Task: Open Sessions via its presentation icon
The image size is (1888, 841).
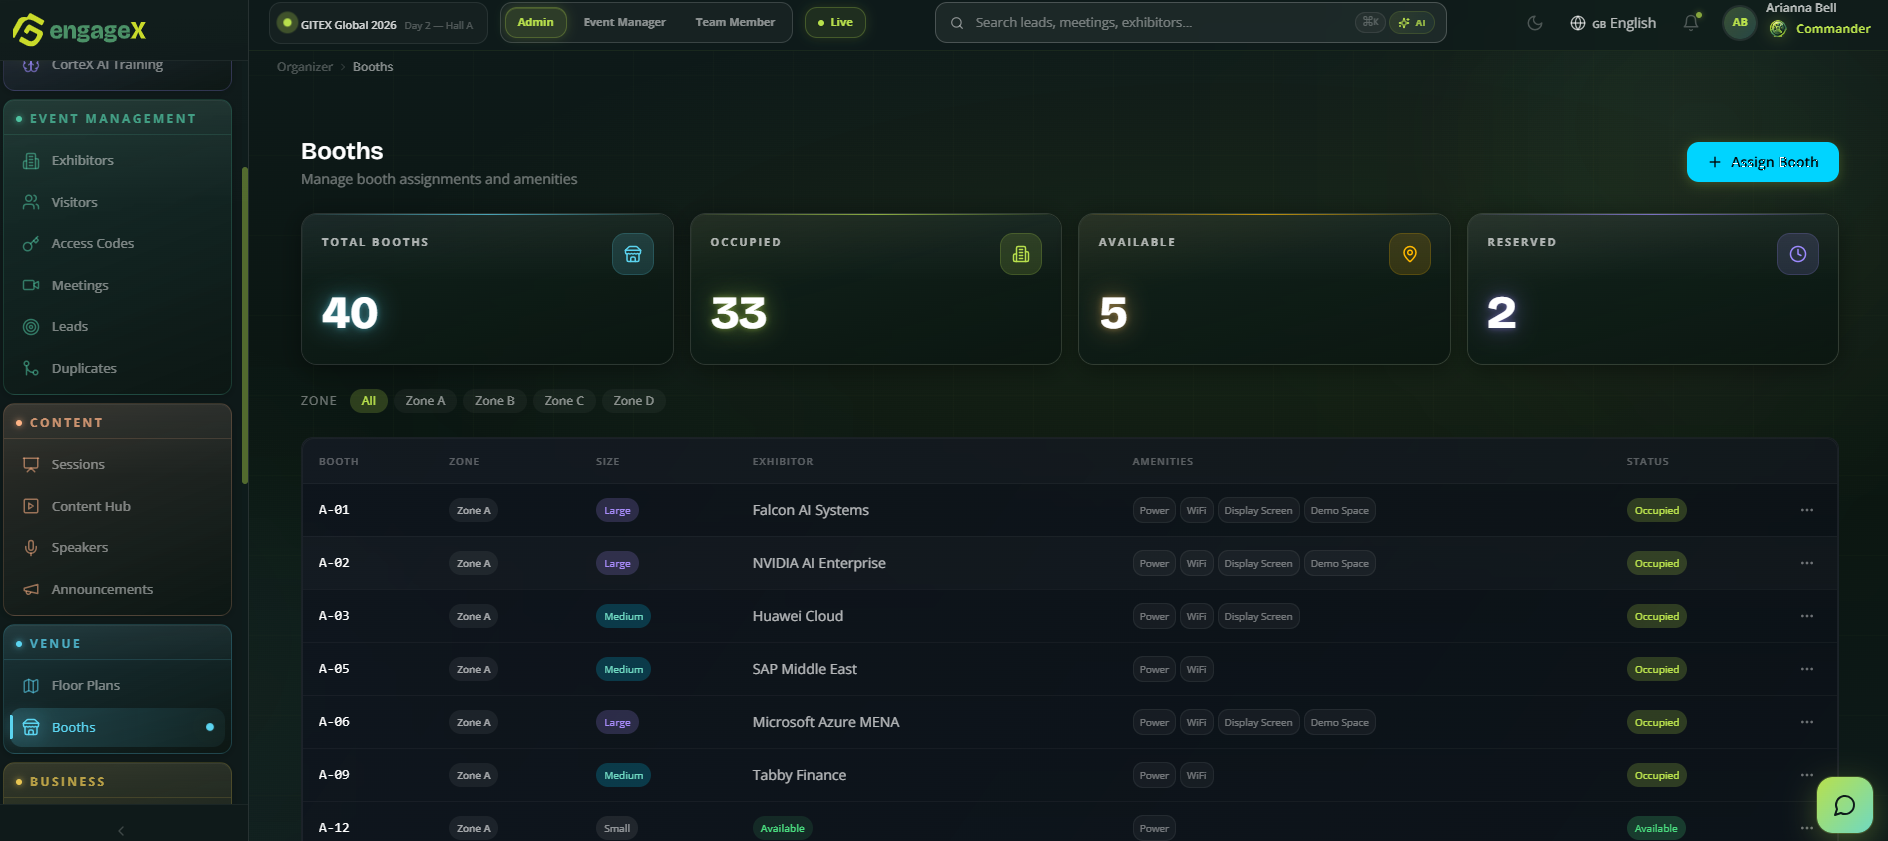Action: click(x=31, y=465)
